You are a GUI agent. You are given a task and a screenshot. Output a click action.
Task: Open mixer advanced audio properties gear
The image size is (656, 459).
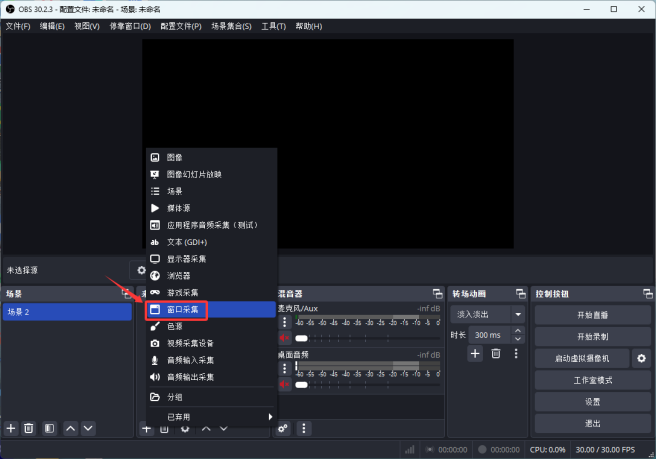[x=283, y=428]
